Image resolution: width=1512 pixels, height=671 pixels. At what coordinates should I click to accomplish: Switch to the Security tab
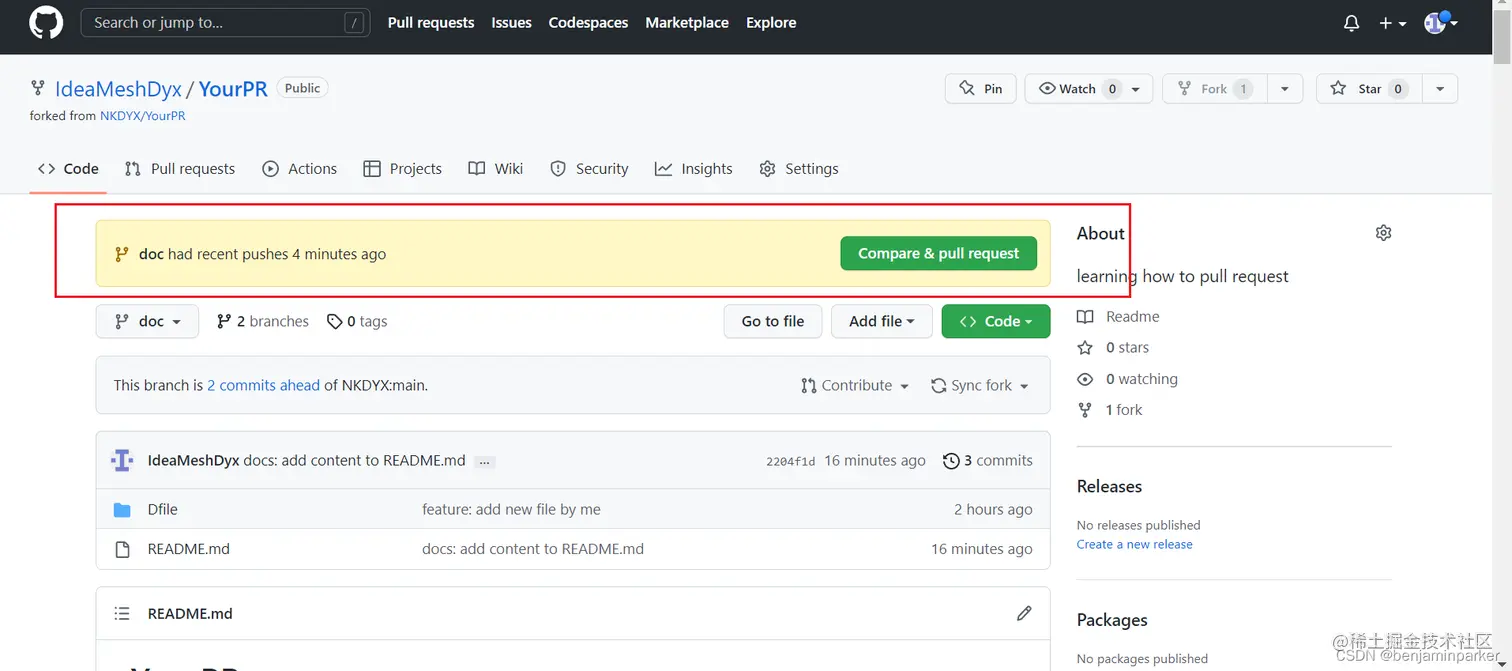click(590, 169)
